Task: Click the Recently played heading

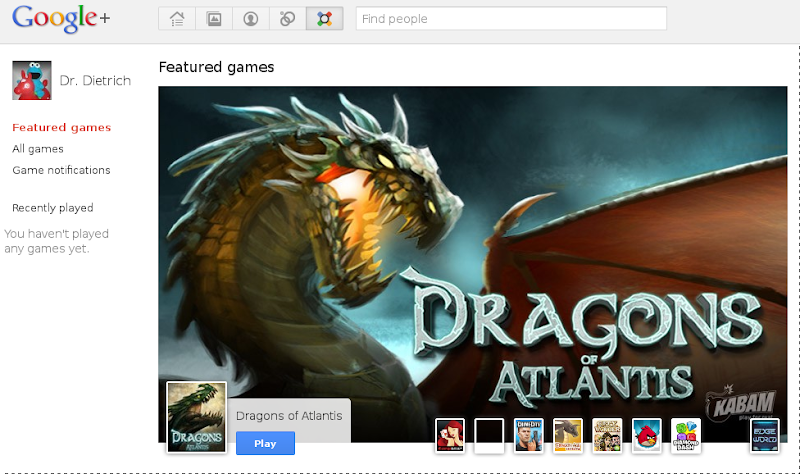Action: 53,208
